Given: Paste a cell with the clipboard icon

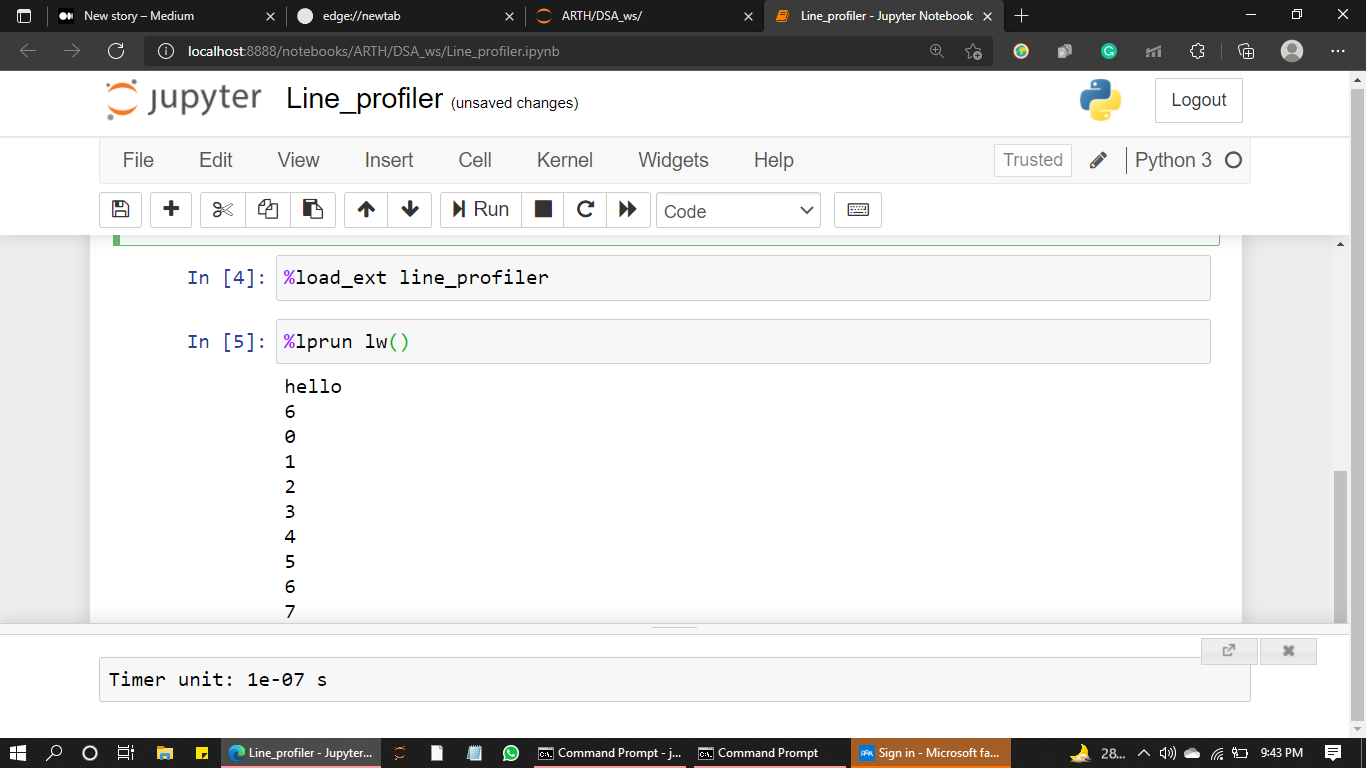Looking at the screenshot, I should pos(312,210).
